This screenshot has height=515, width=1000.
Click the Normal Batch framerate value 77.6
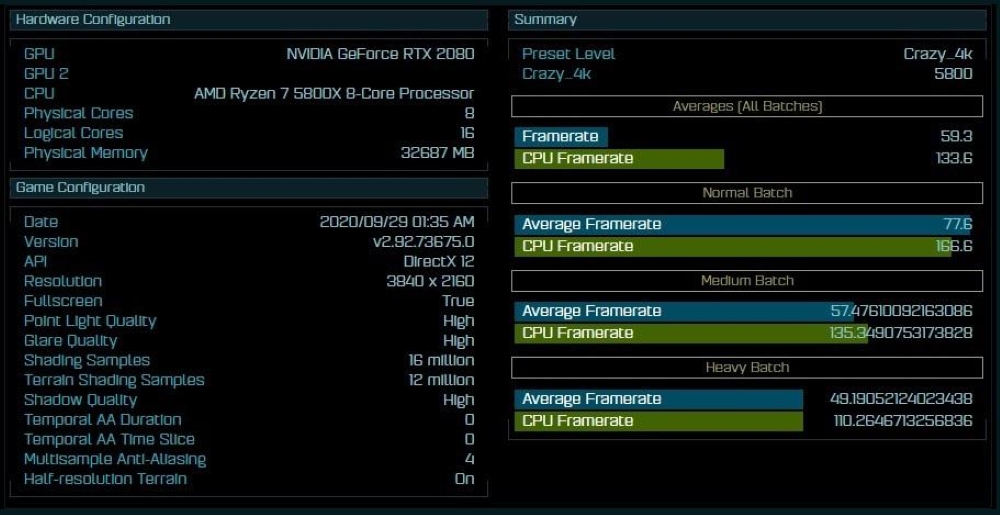click(957, 224)
